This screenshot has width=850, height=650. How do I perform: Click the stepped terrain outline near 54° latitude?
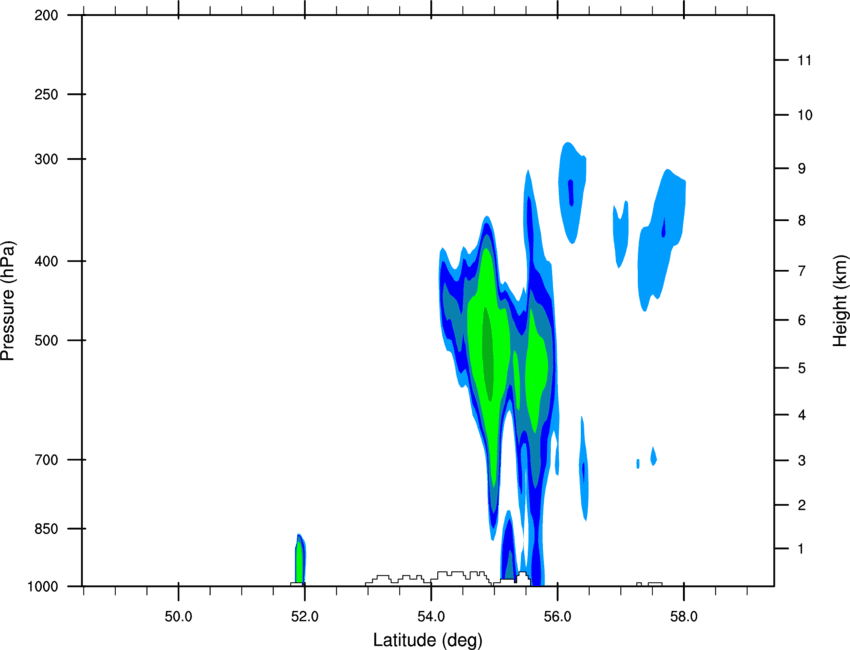coord(428,578)
